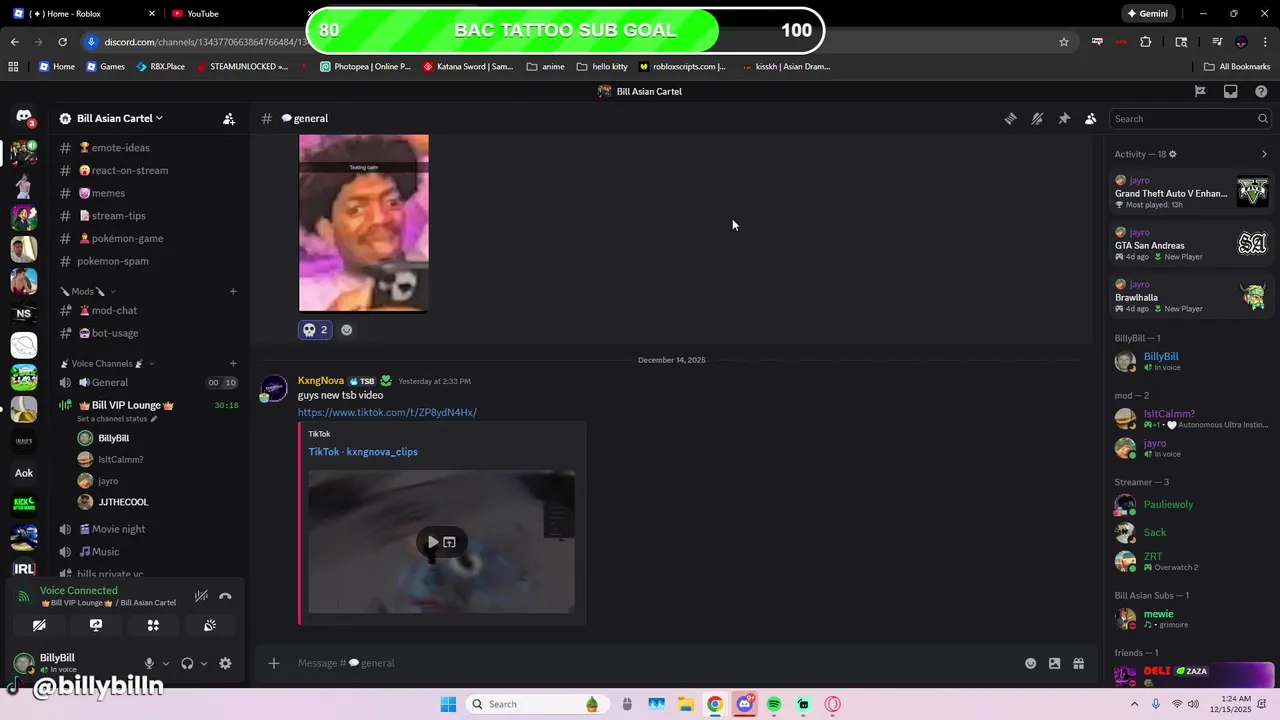Viewport: 1280px width, 720px height.
Task: Toggle notification settings bell in header
Action: (x=1037, y=118)
